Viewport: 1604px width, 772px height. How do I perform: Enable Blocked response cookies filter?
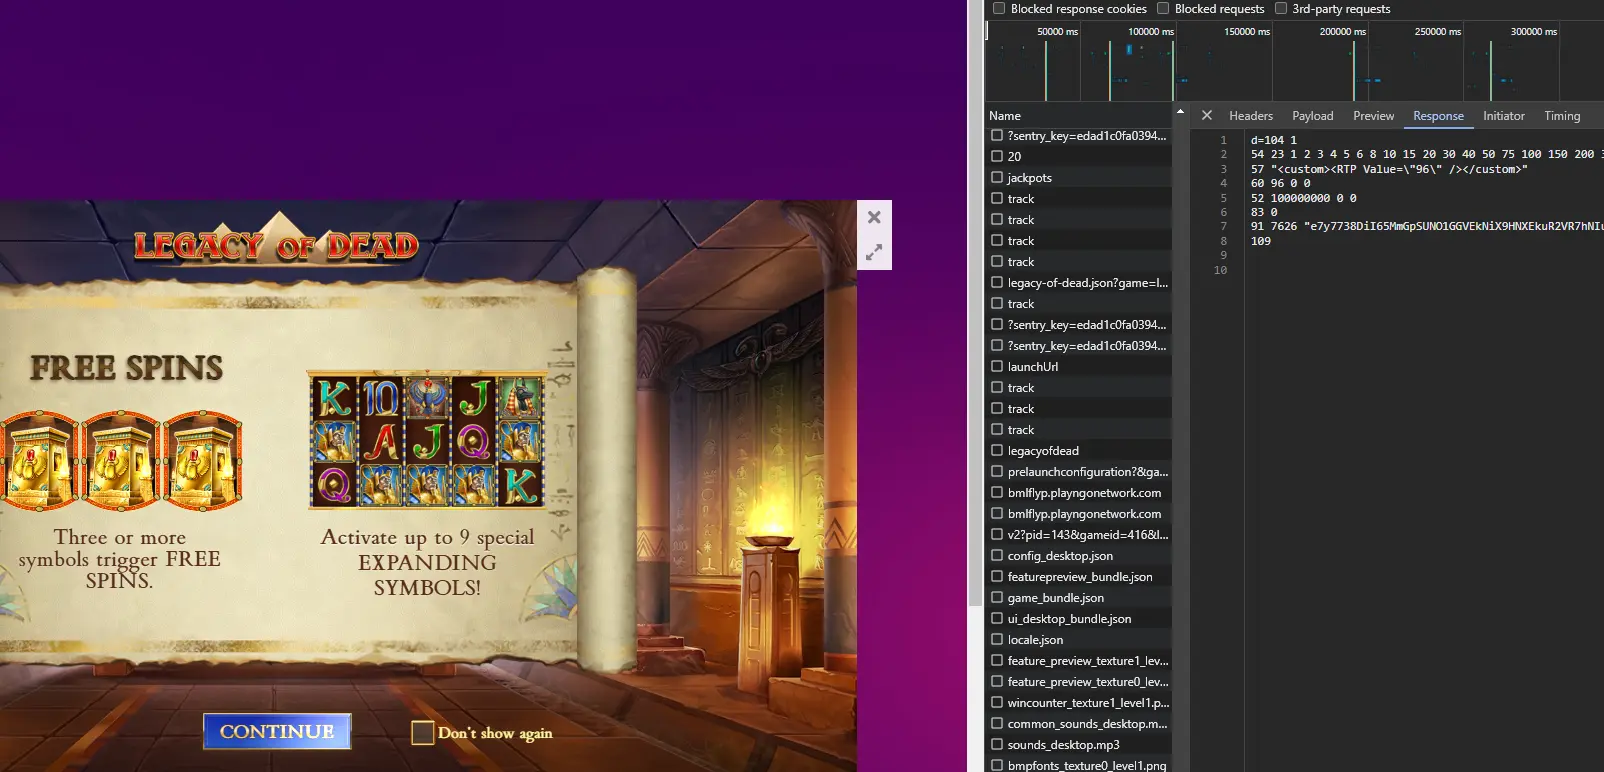pyautogui.click(x=999, y=9)
